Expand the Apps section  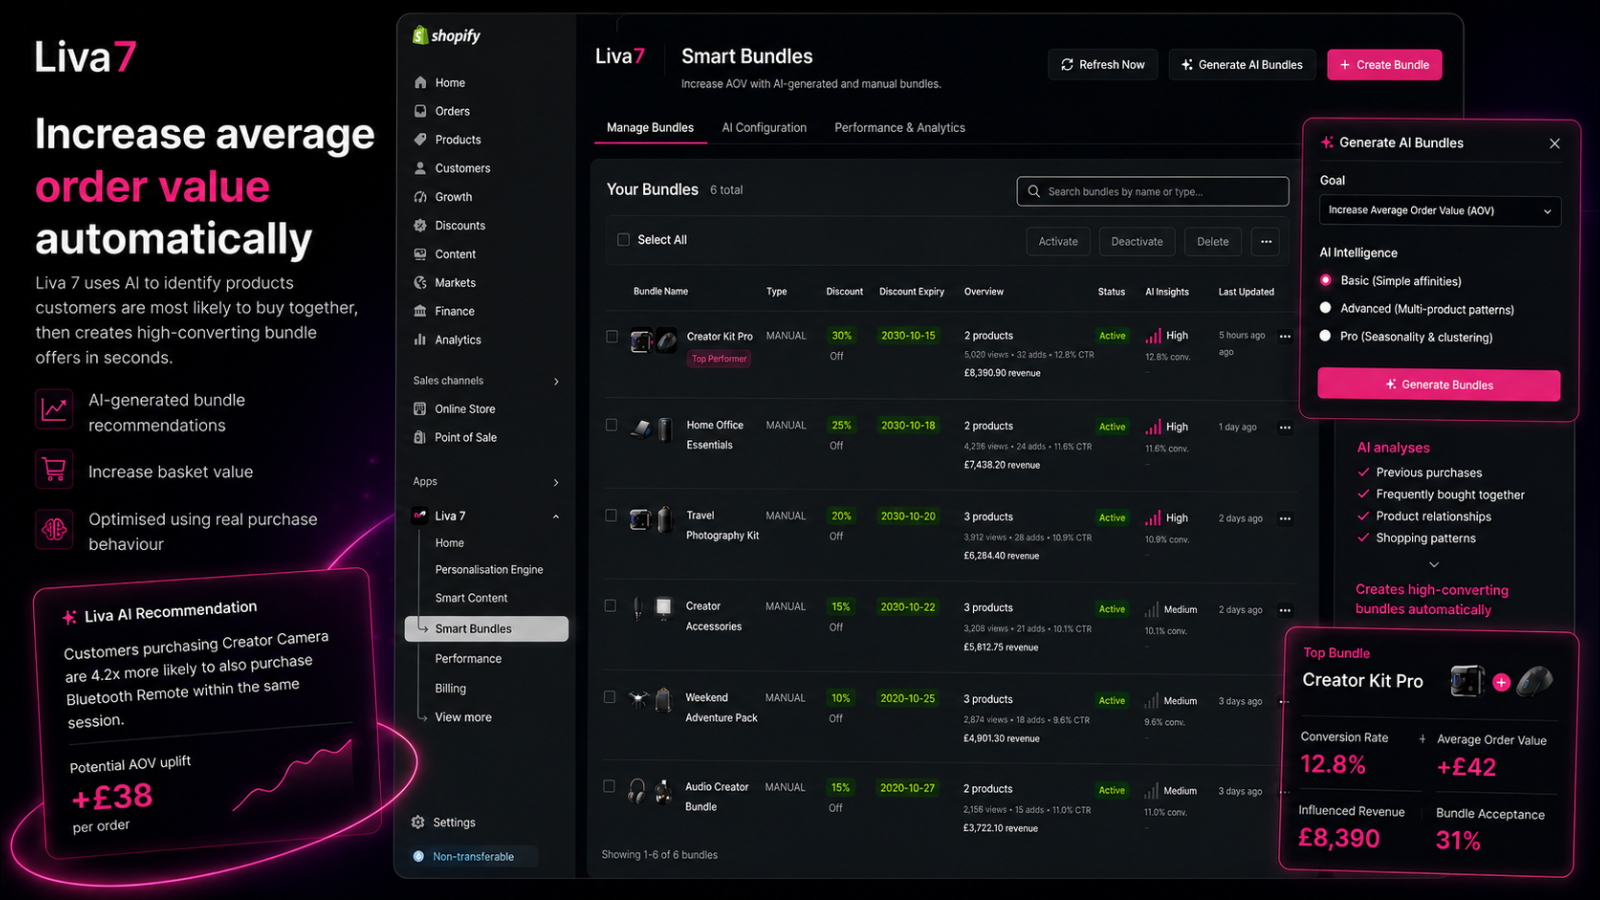coord(556,482)
